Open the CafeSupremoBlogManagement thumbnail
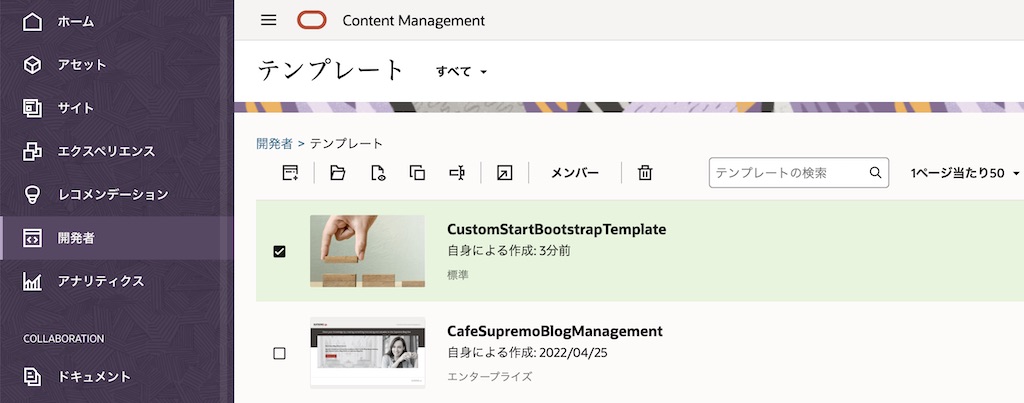This screenshot has height=403, width=1024. coord(367,352)
